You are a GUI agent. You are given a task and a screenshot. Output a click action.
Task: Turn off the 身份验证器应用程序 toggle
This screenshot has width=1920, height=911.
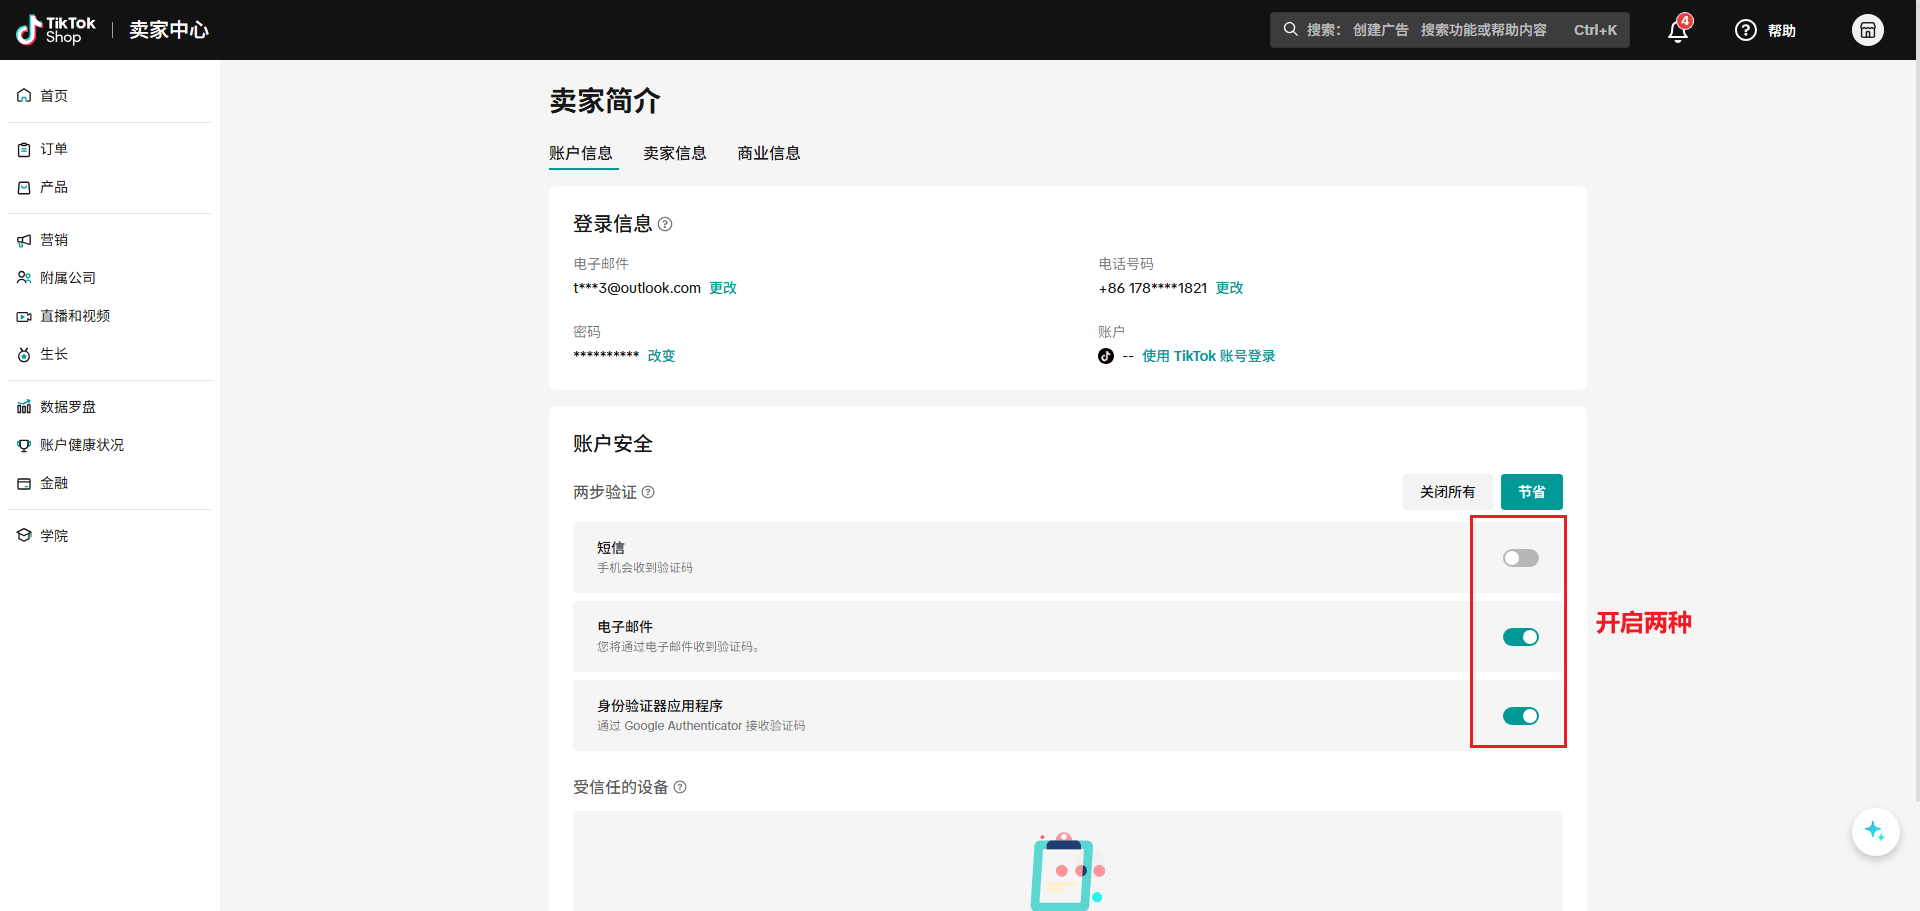click(x=1520, y=716)
